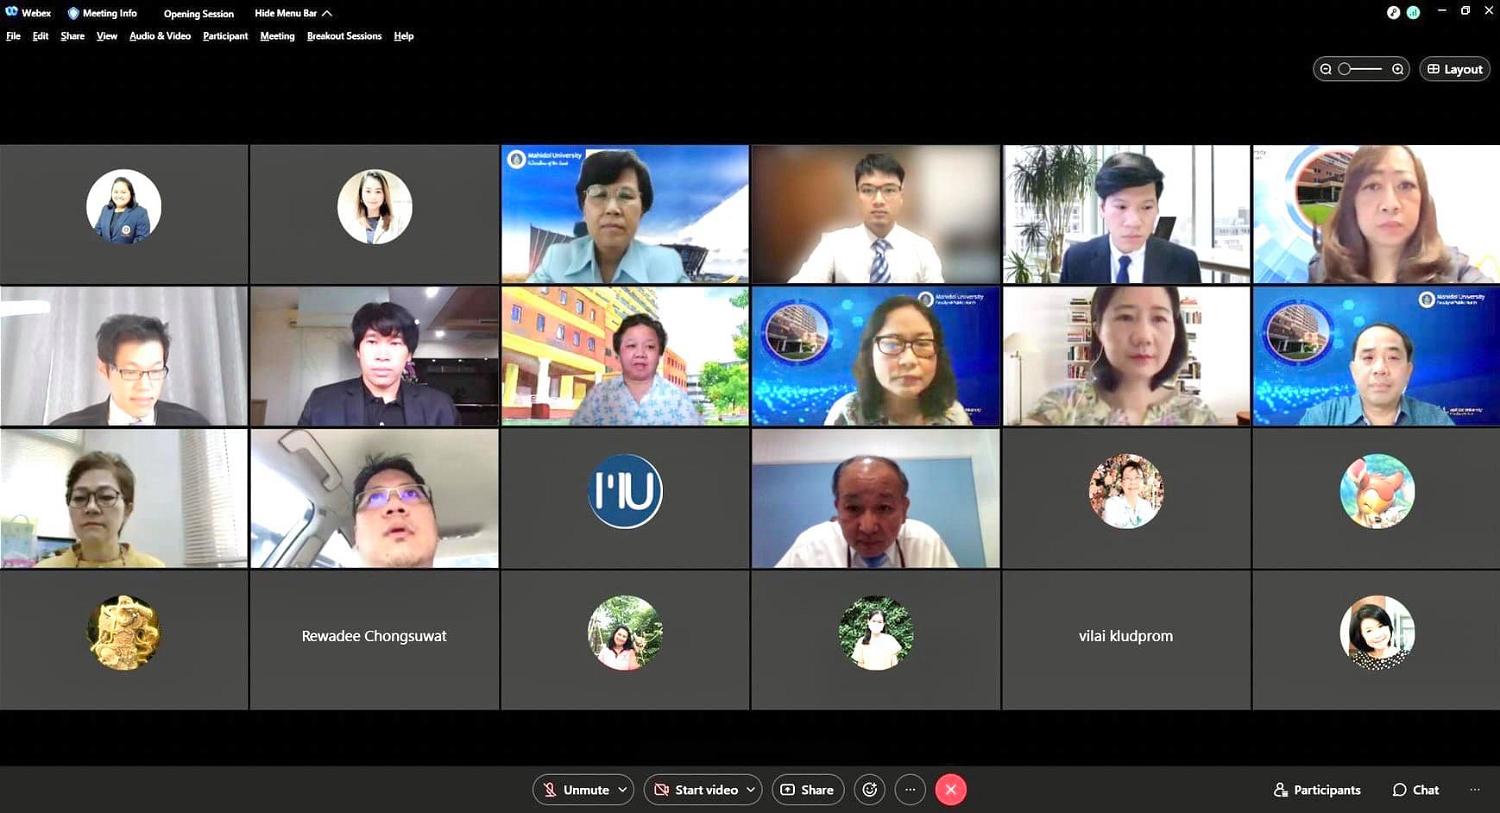
Task: Collapse menu bar with Hide Menu Bar
Action: click(293, 13)
